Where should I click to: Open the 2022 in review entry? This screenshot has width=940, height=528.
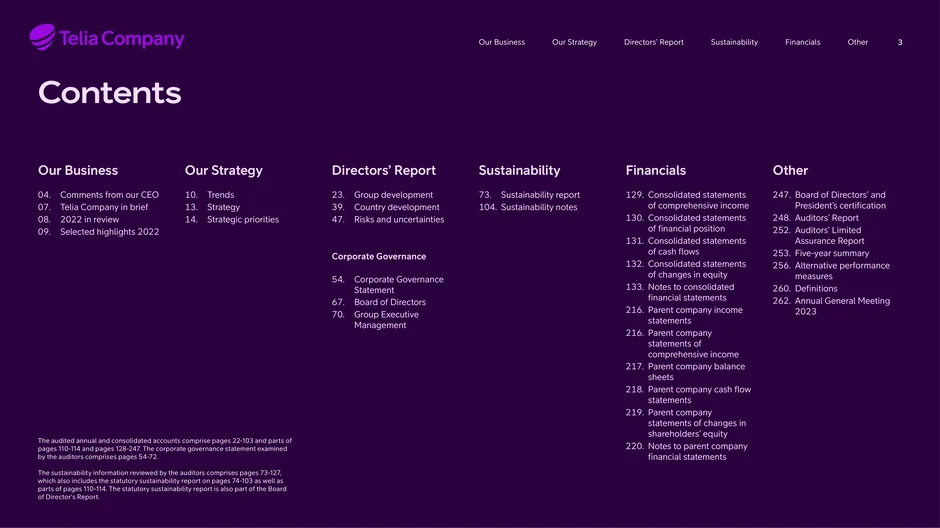point(79,219)
